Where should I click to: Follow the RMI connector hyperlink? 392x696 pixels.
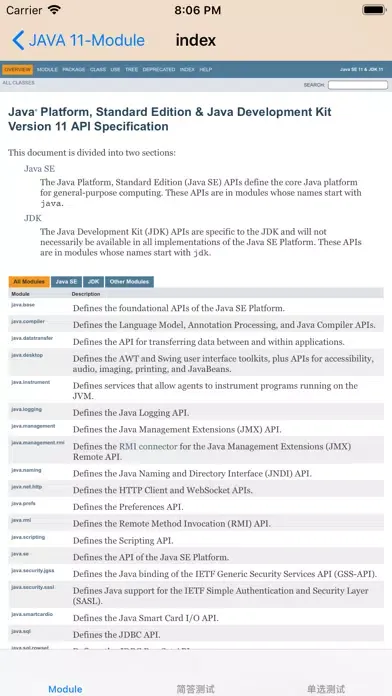pyautogui.click(x=148, y=447)
